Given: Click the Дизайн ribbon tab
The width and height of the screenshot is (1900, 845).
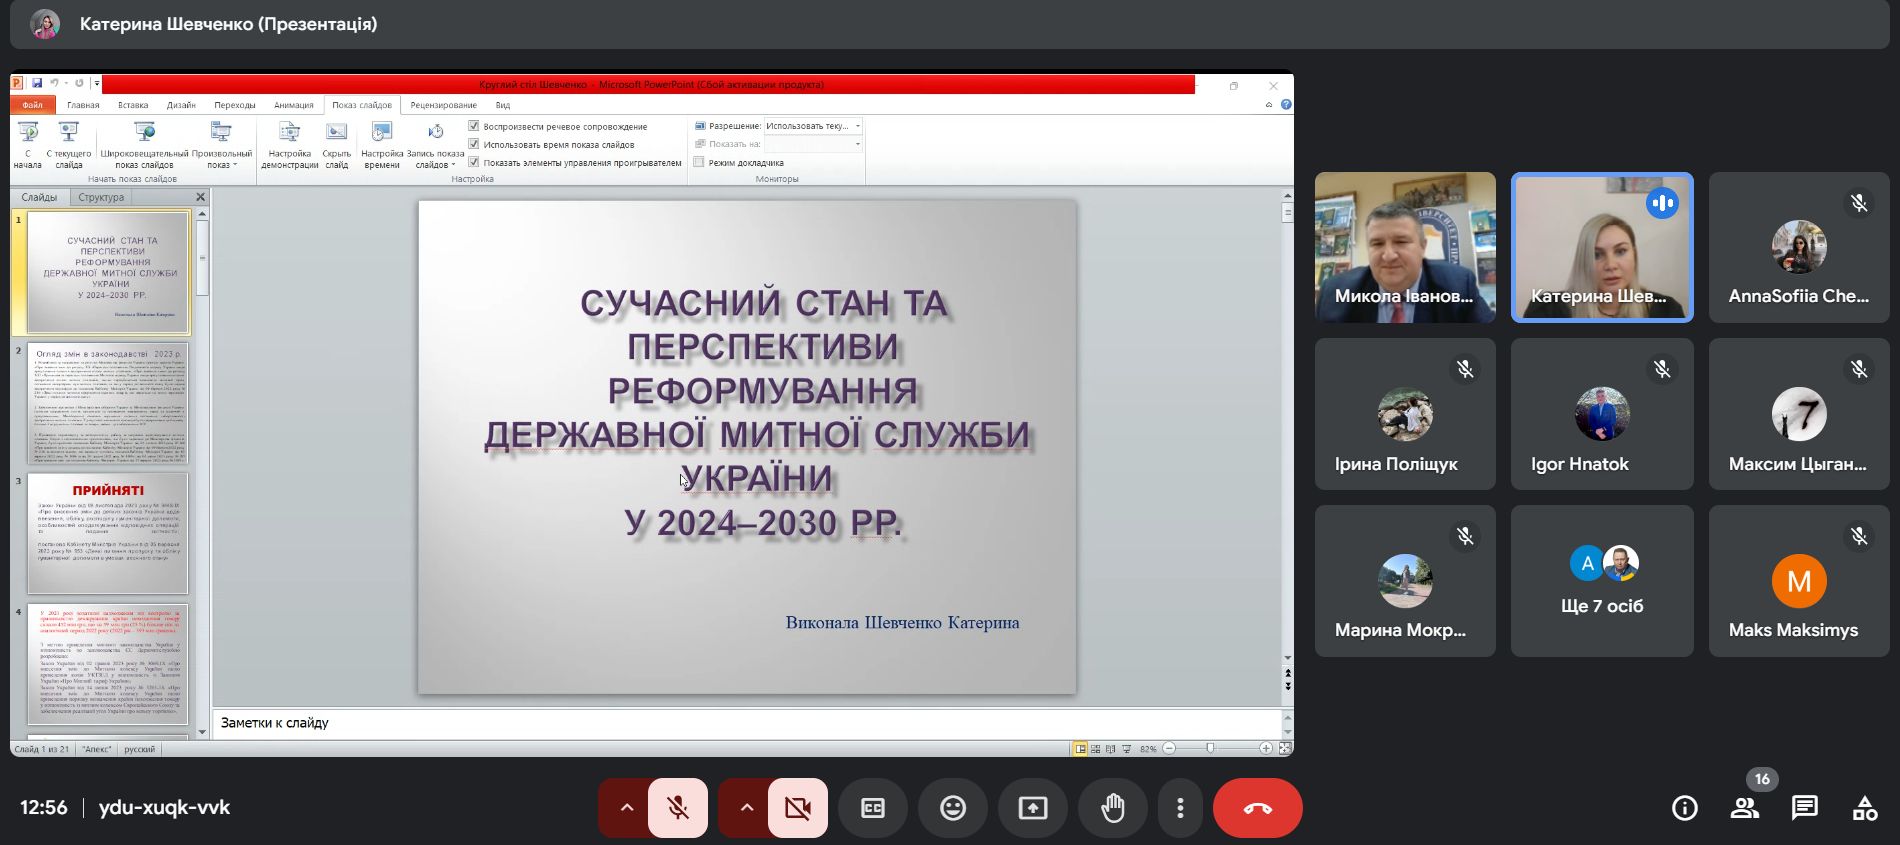Looking at the screenshot, I should [x=181, y=105].
